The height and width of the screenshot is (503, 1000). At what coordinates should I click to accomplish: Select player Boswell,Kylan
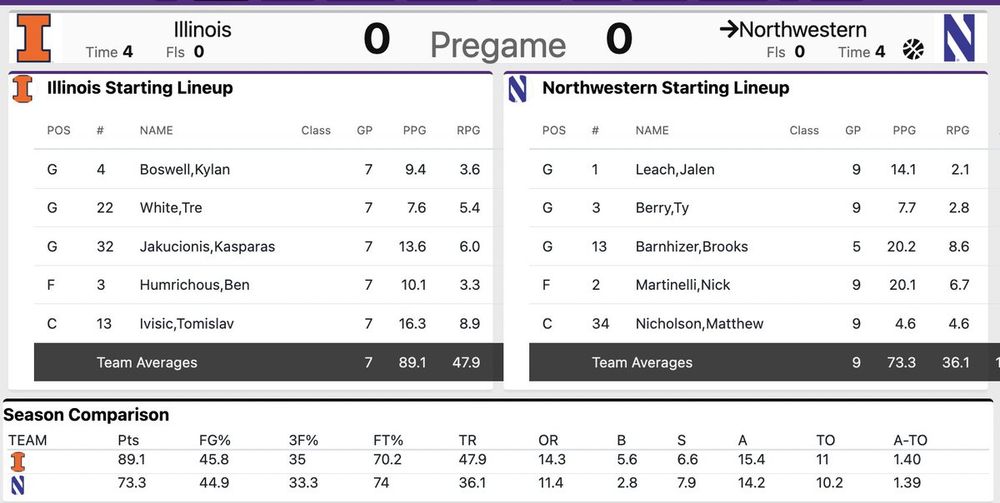(185, 169)
